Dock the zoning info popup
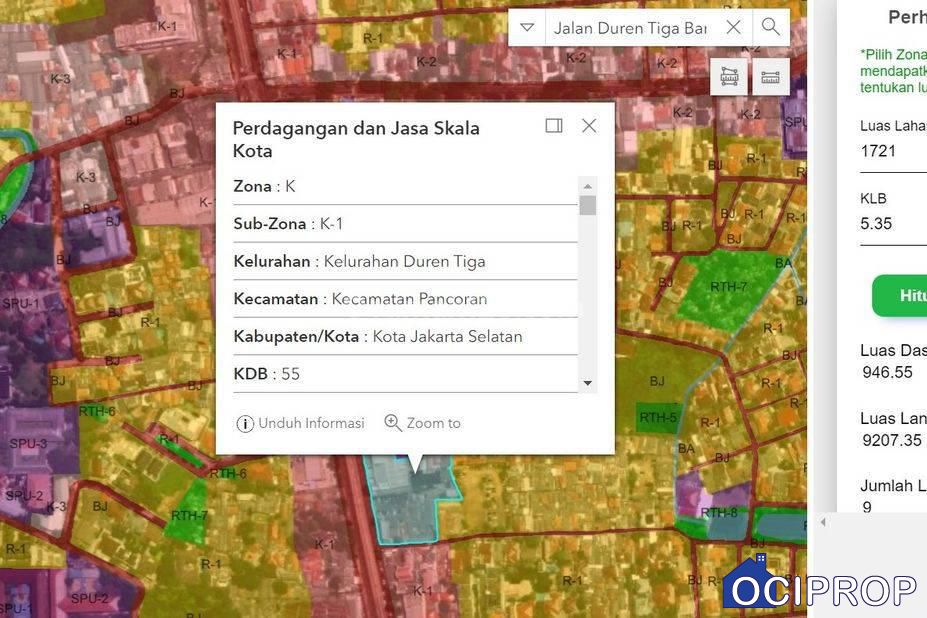The width and height of the screenshot is (927, 618). 554,125
